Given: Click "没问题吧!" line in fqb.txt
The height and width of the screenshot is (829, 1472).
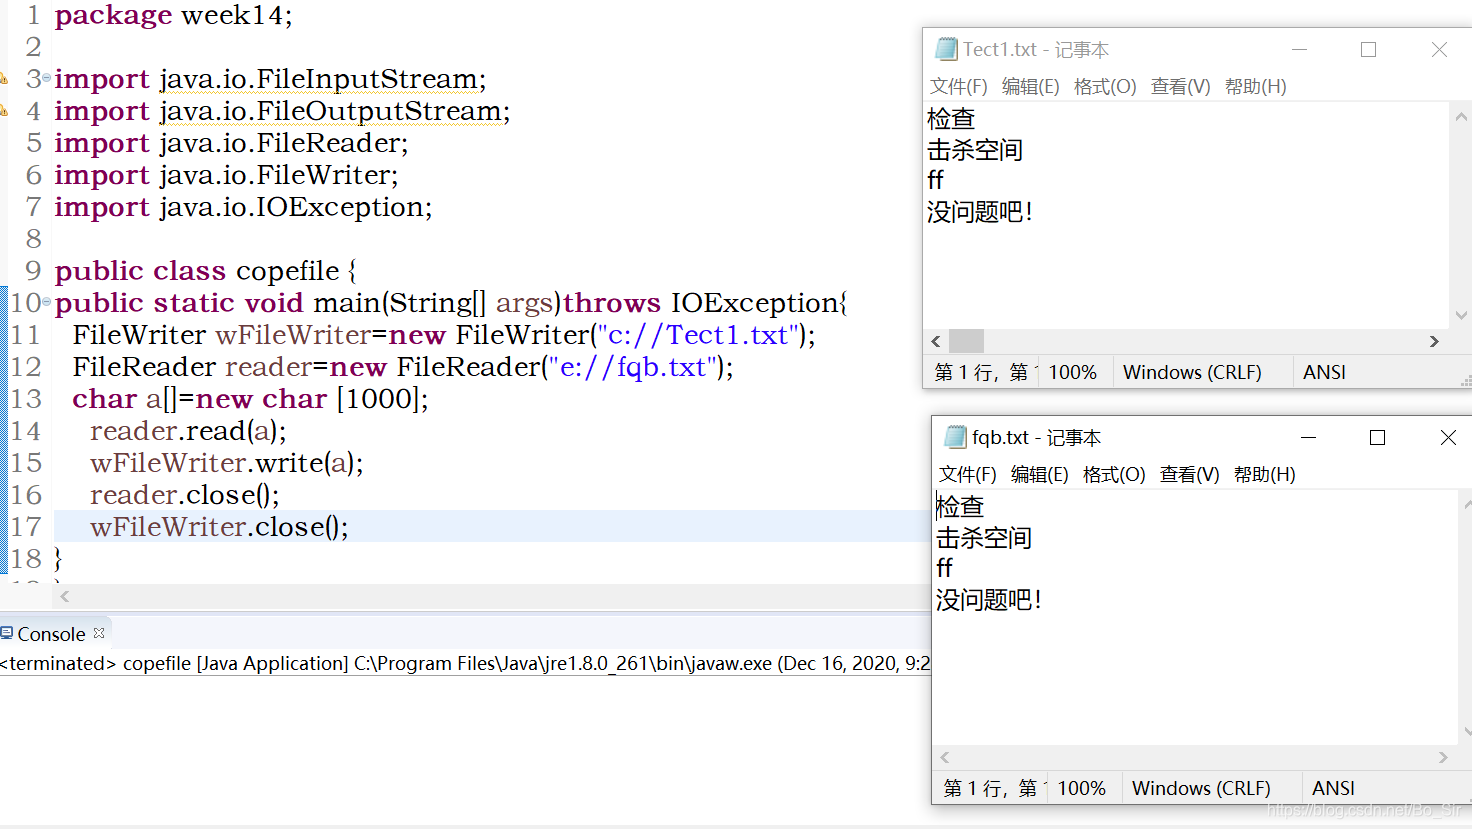Looking at the screenshot, I should click(x=989, y=600).
